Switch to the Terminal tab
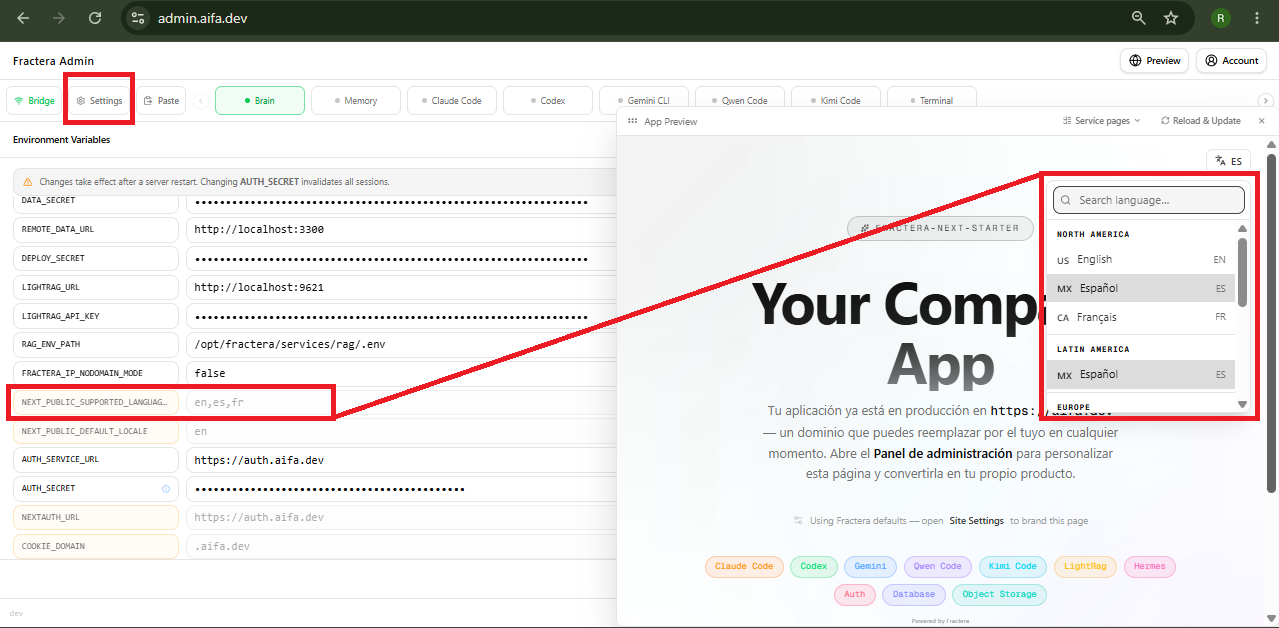Image resolution: width=1279 pixels, height=628 pixels. coord(932,98)
